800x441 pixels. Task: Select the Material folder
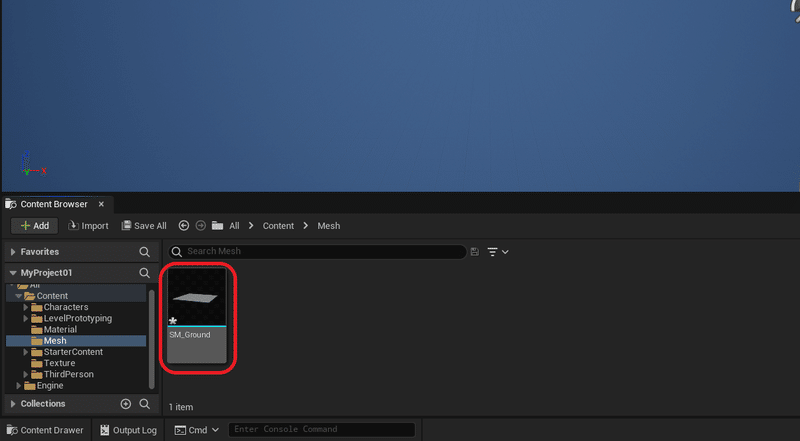60,330
